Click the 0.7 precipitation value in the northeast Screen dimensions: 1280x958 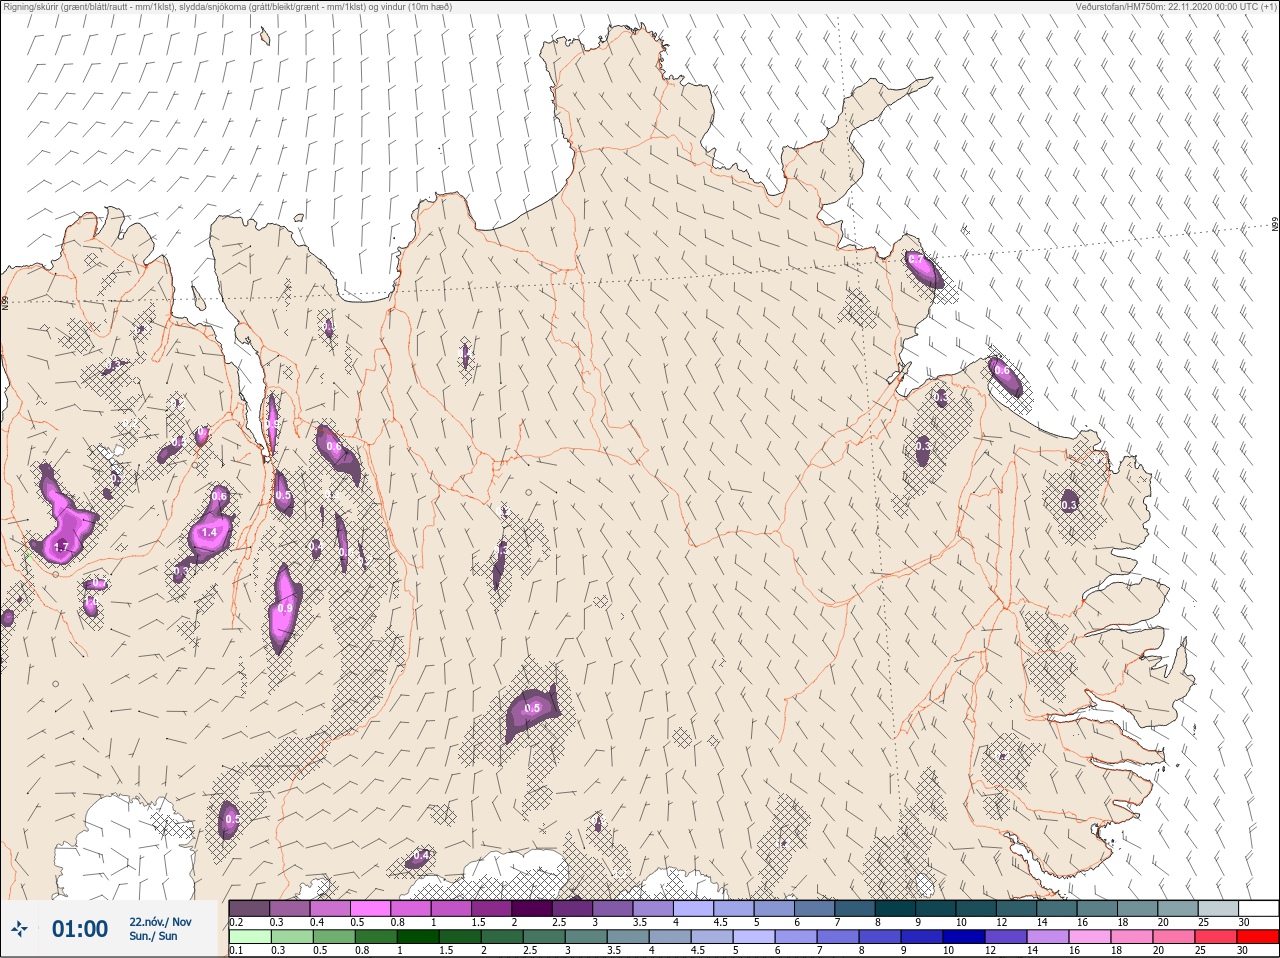point(915,259)
